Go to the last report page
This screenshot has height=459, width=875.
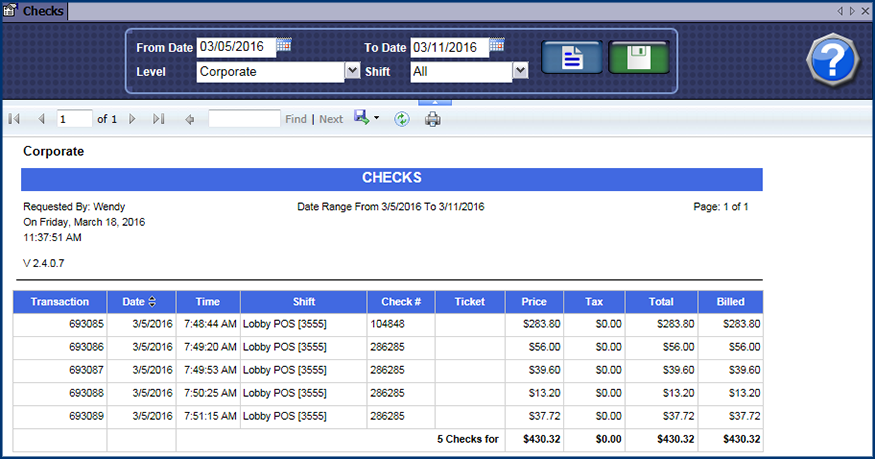click(x=158, y=119)
